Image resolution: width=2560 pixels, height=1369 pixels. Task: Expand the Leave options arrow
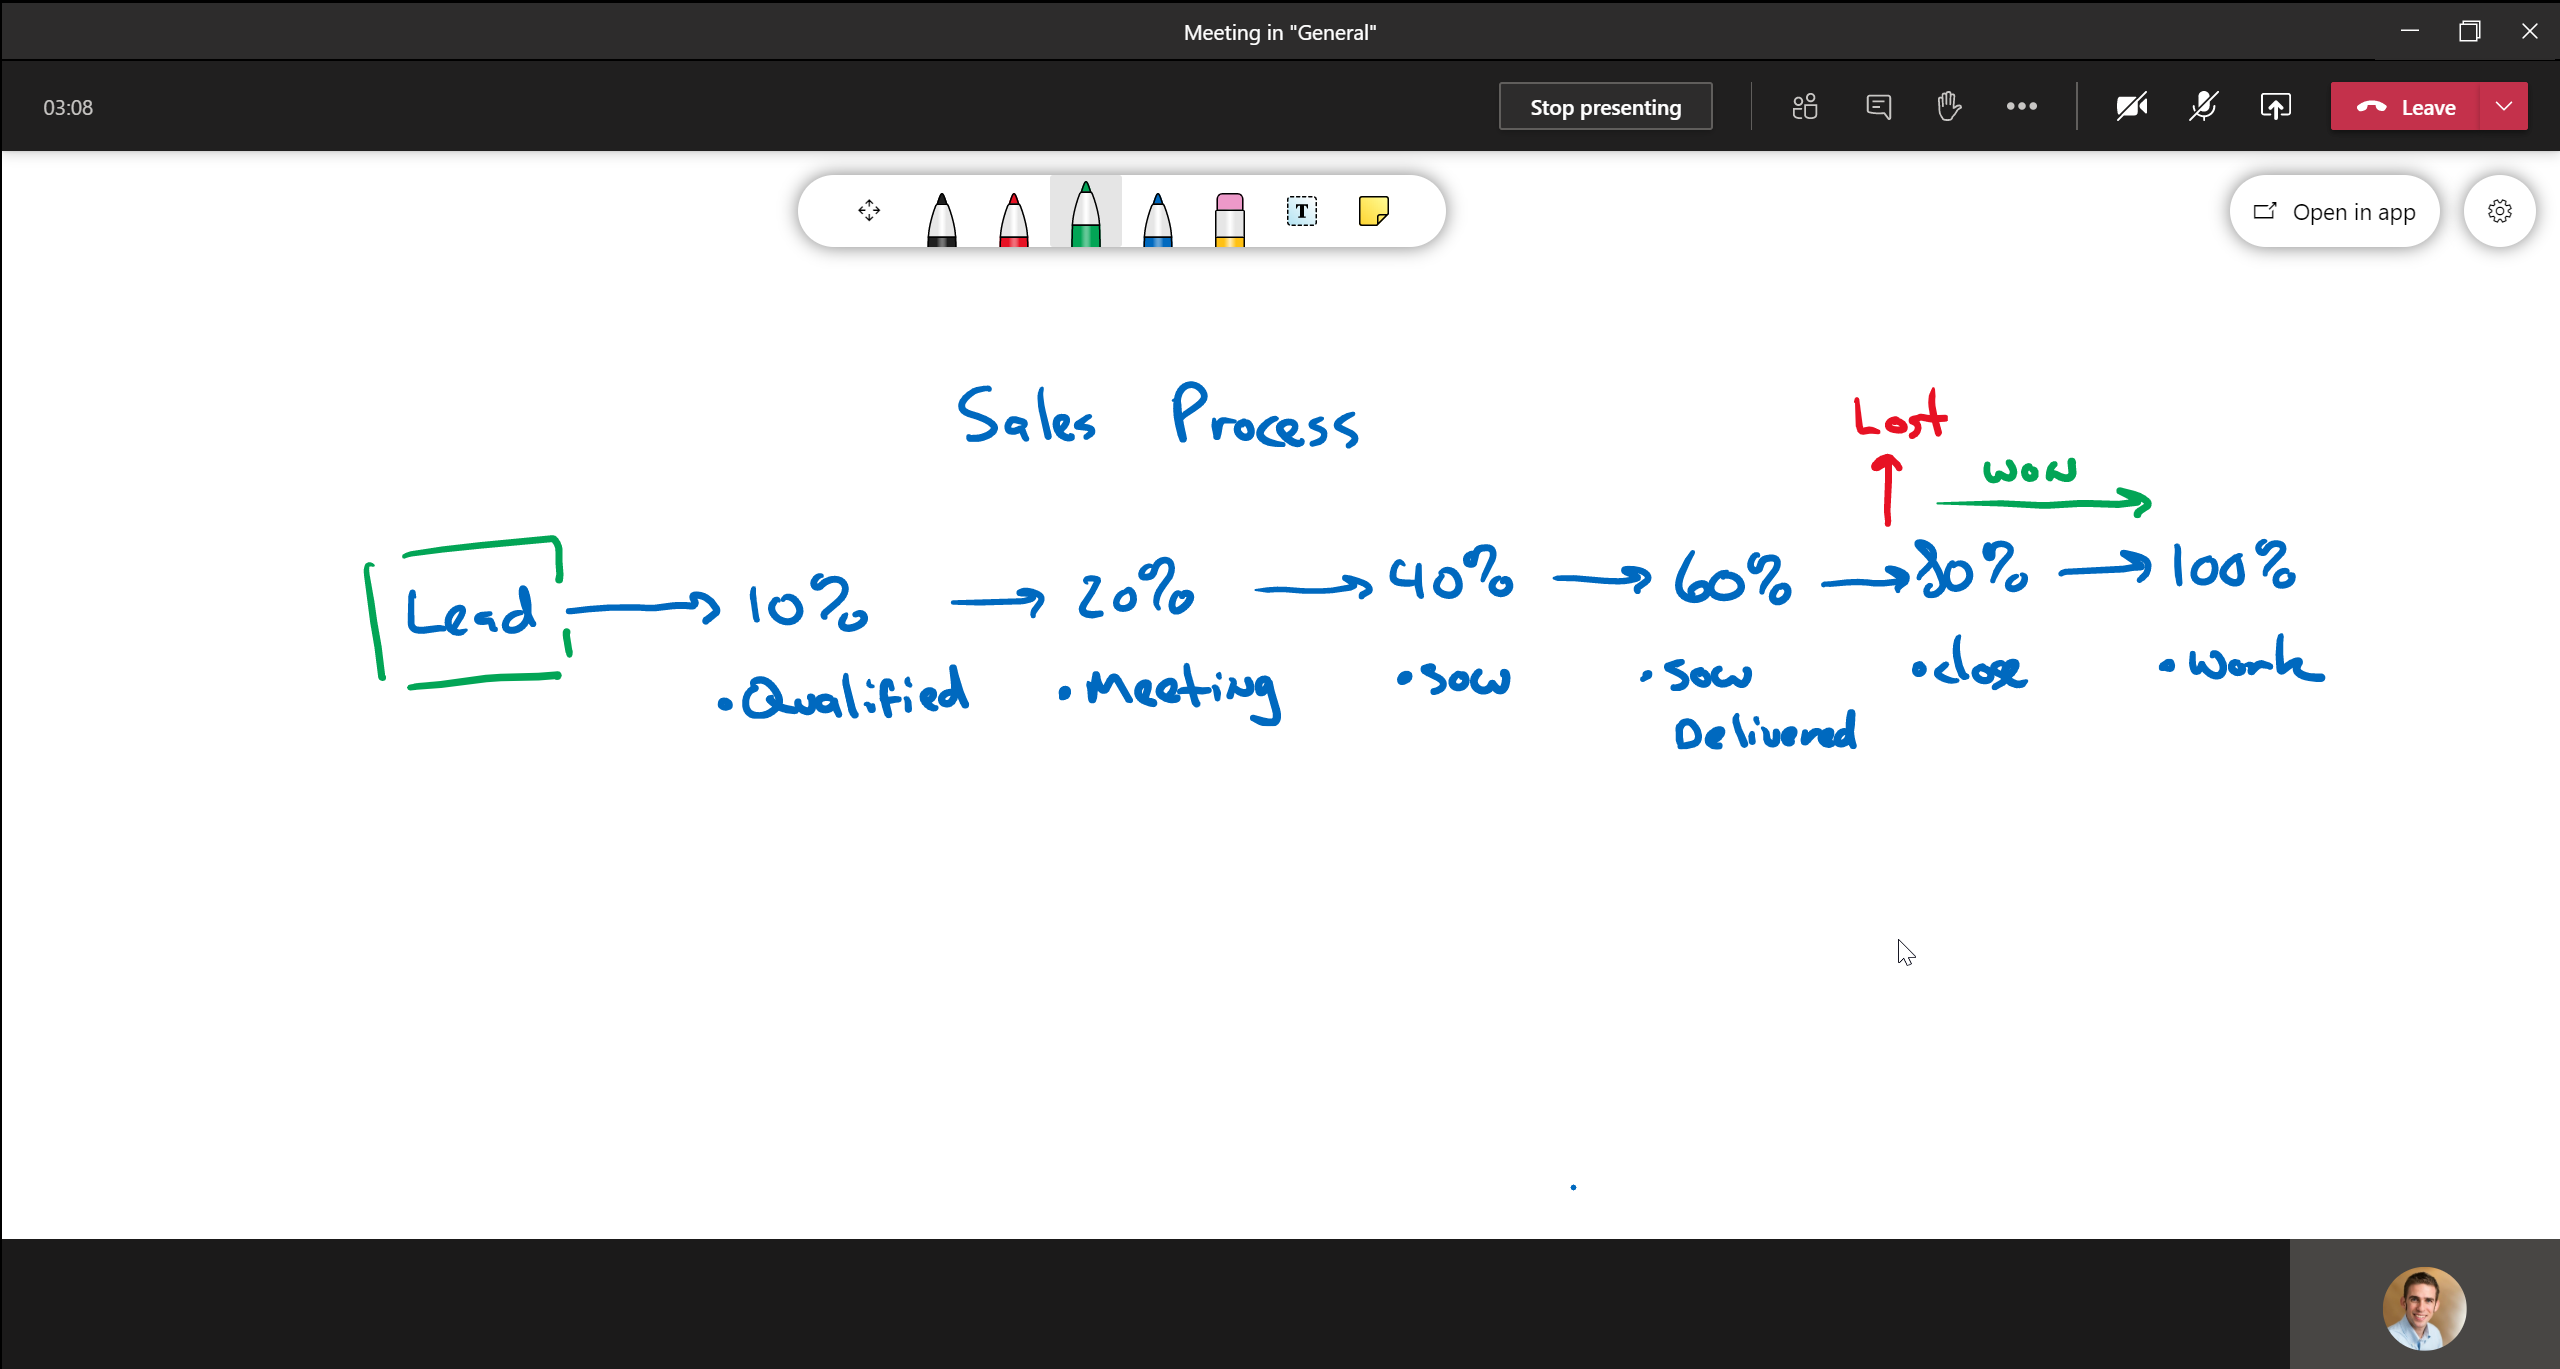(2503, 107)
